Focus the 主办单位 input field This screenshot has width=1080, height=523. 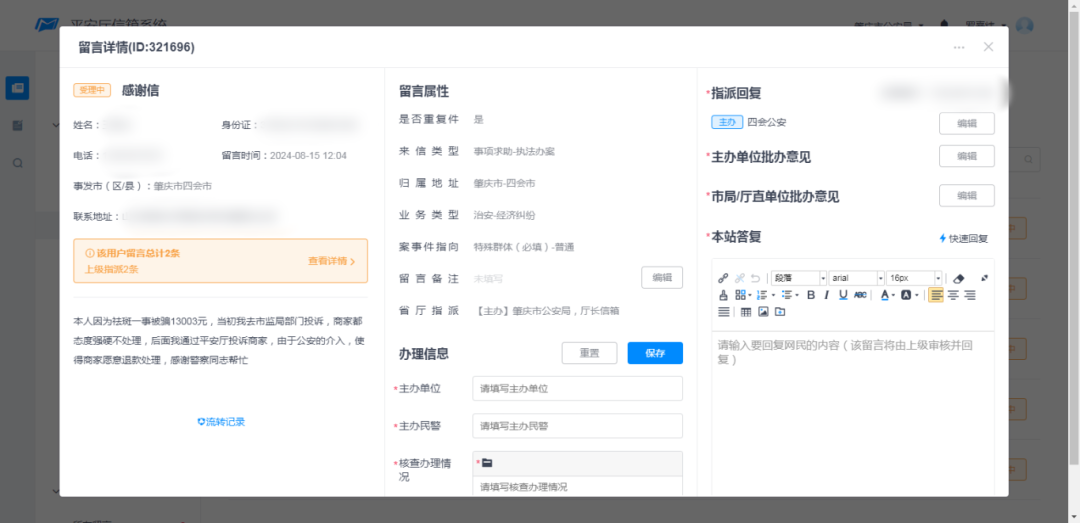(577, 389)
